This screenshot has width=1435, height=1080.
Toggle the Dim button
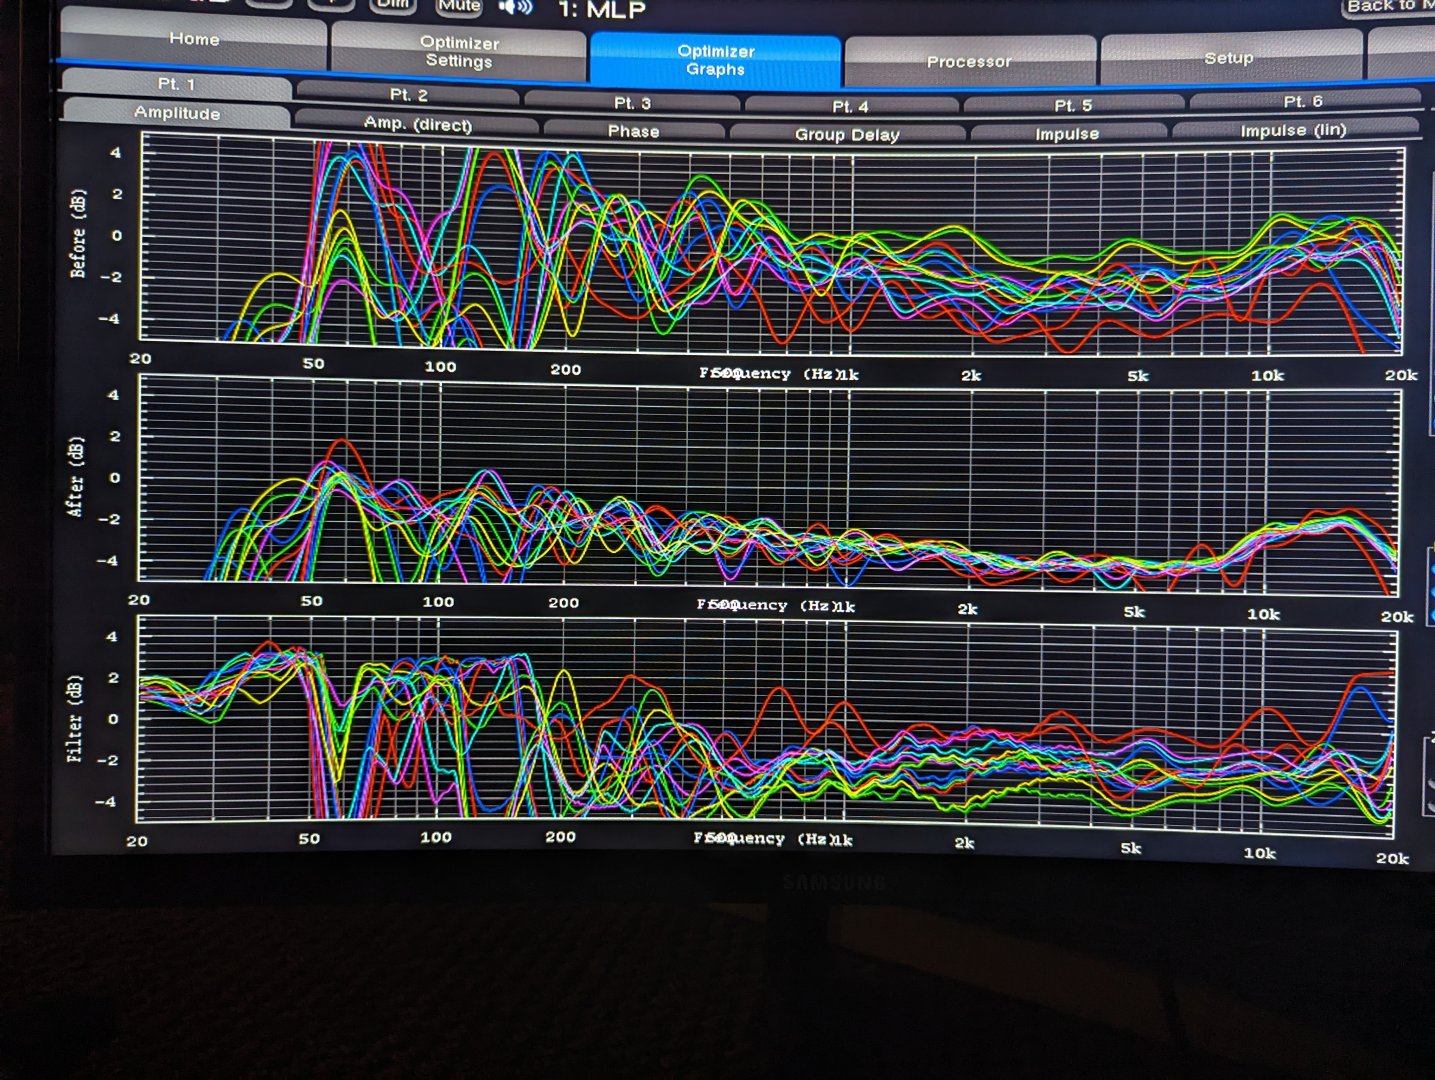(394, 5)
